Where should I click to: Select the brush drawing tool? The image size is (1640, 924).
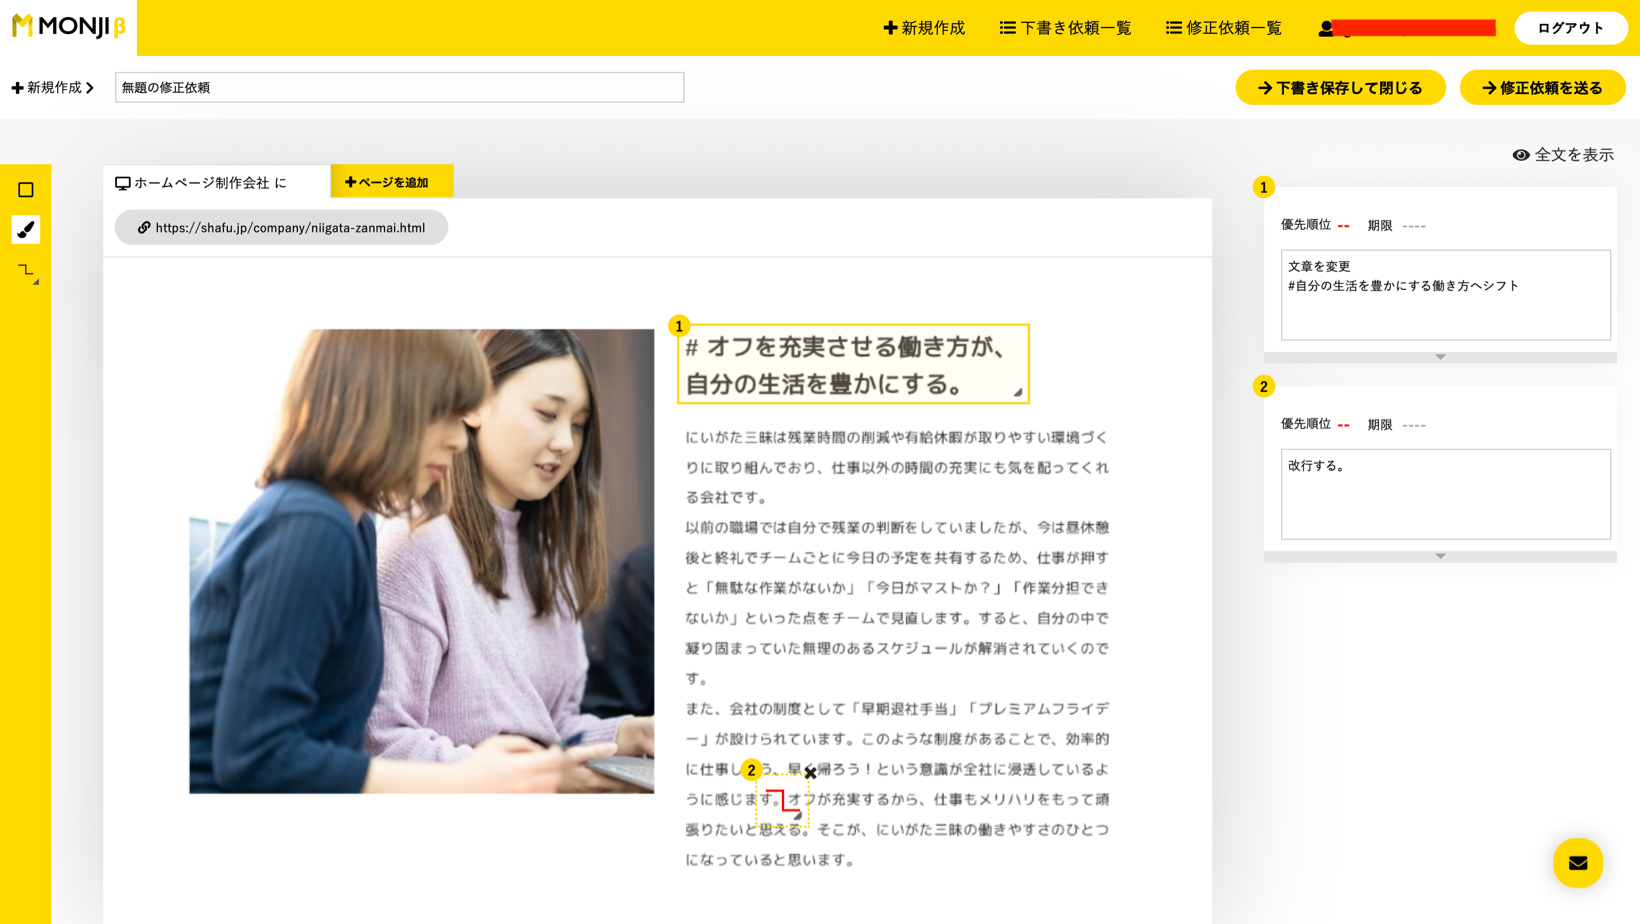26,230
